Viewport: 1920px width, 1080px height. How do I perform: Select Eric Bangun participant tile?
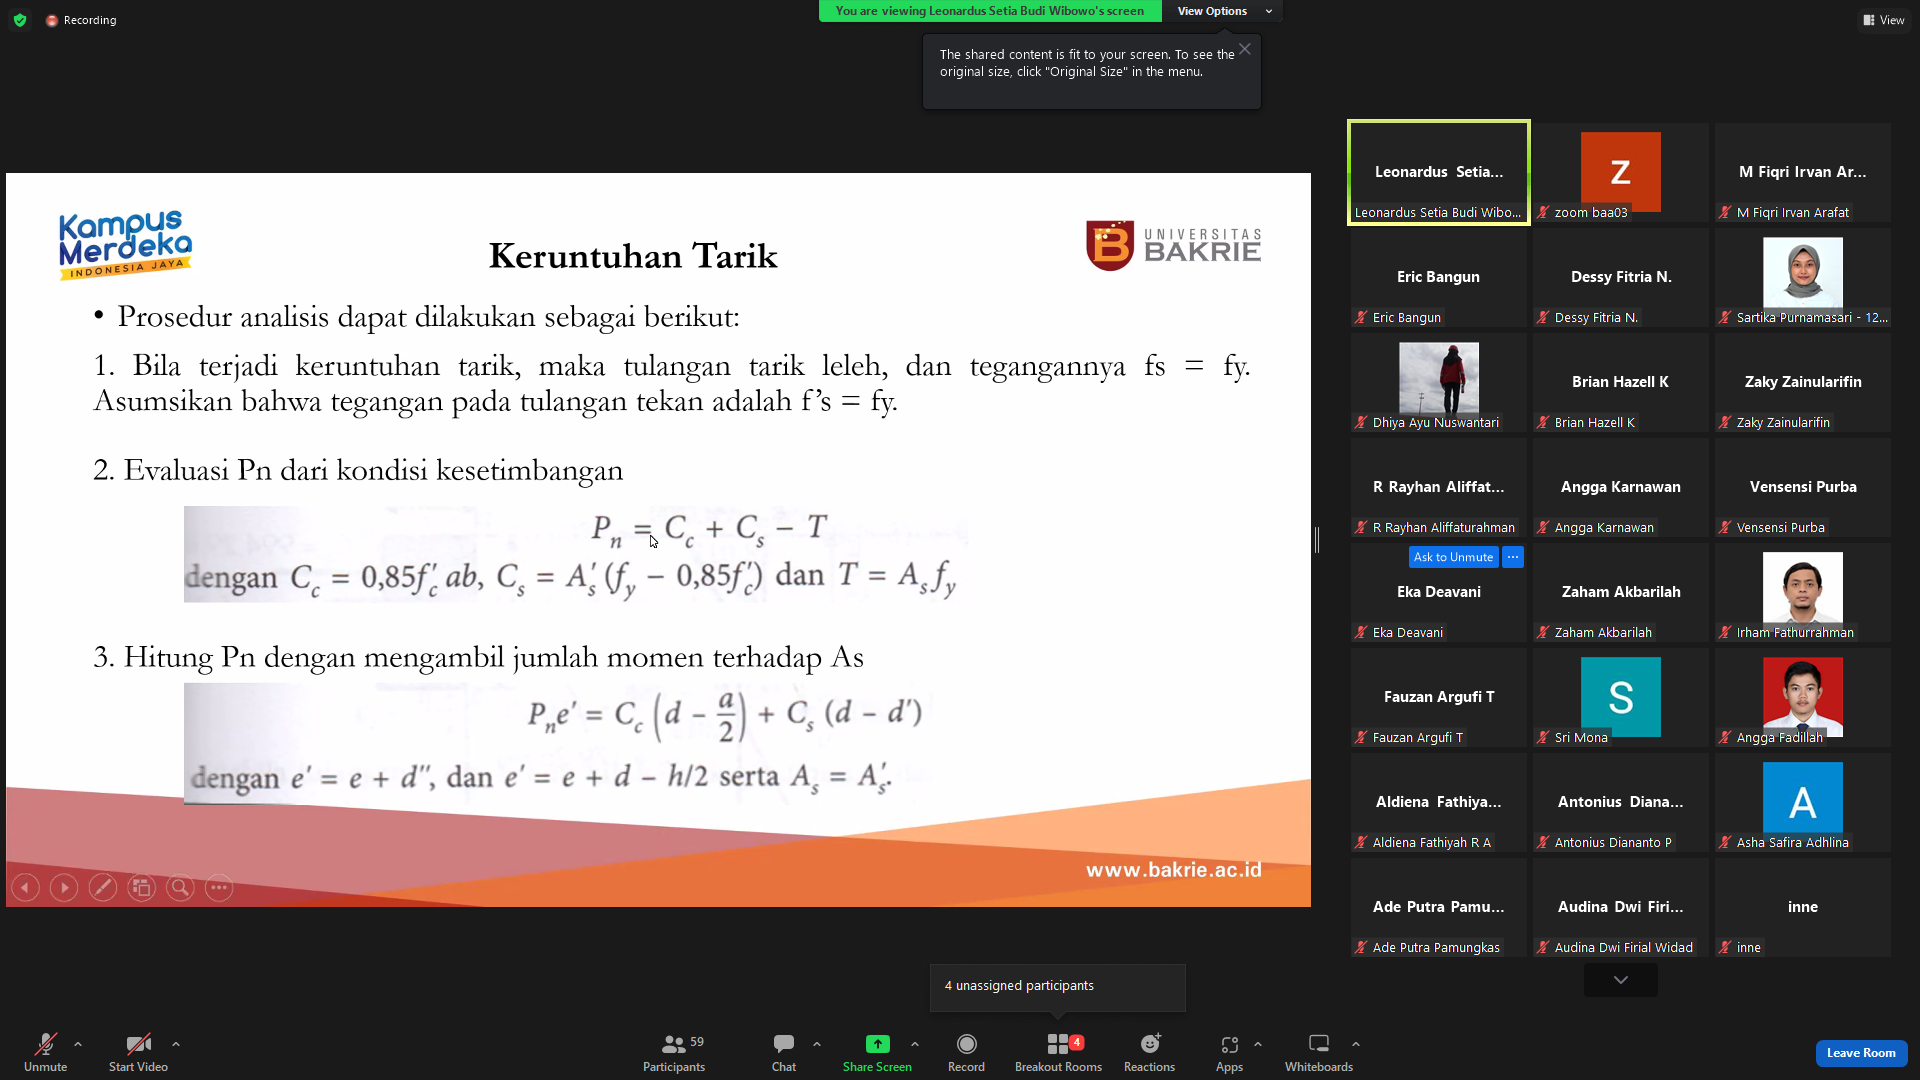(1439, 278)
